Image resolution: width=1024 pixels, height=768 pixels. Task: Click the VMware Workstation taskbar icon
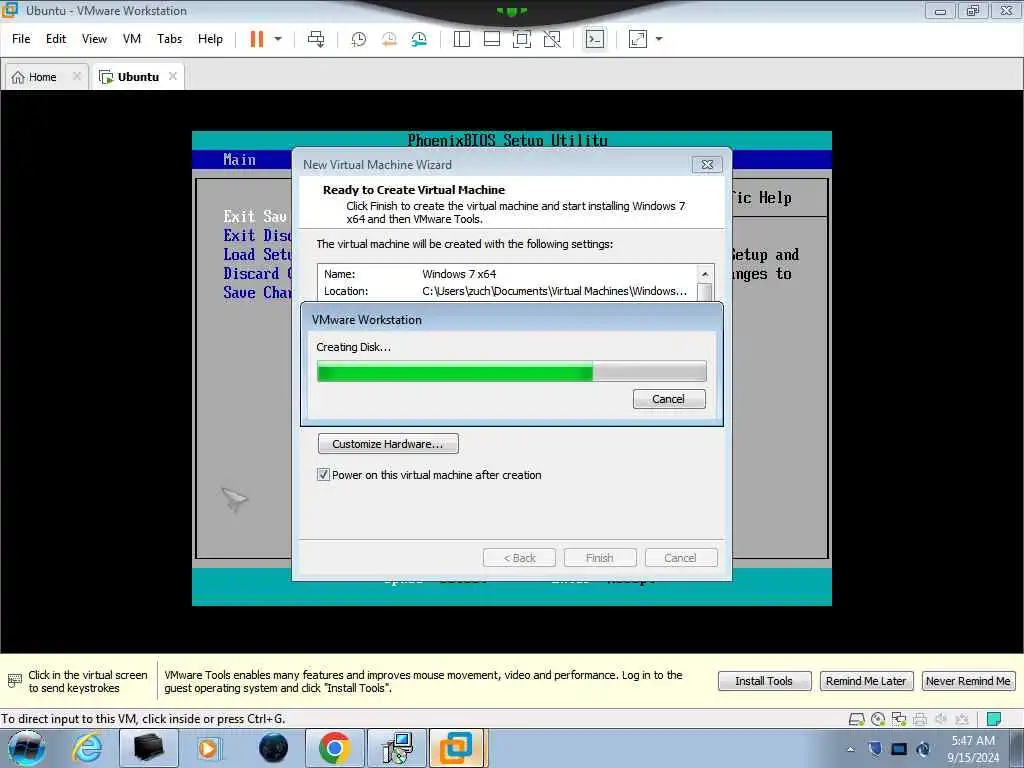coord(456,748)
